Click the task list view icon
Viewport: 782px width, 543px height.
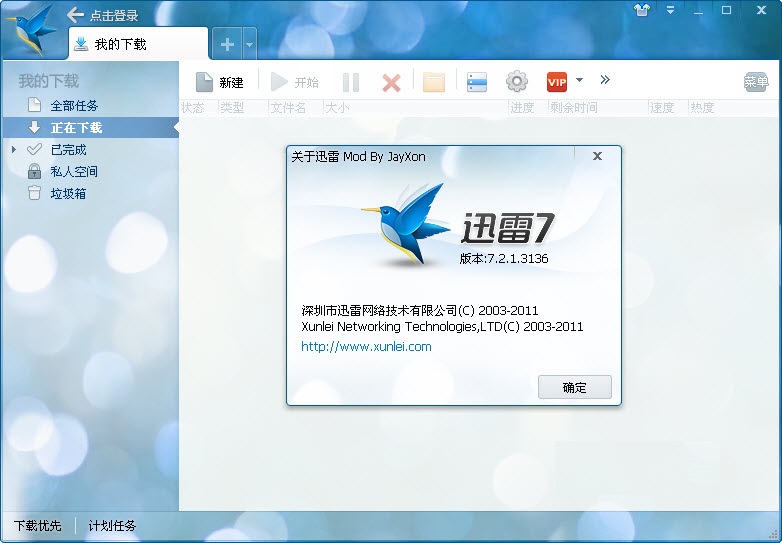pyautogui.click(x=477, y=82)
